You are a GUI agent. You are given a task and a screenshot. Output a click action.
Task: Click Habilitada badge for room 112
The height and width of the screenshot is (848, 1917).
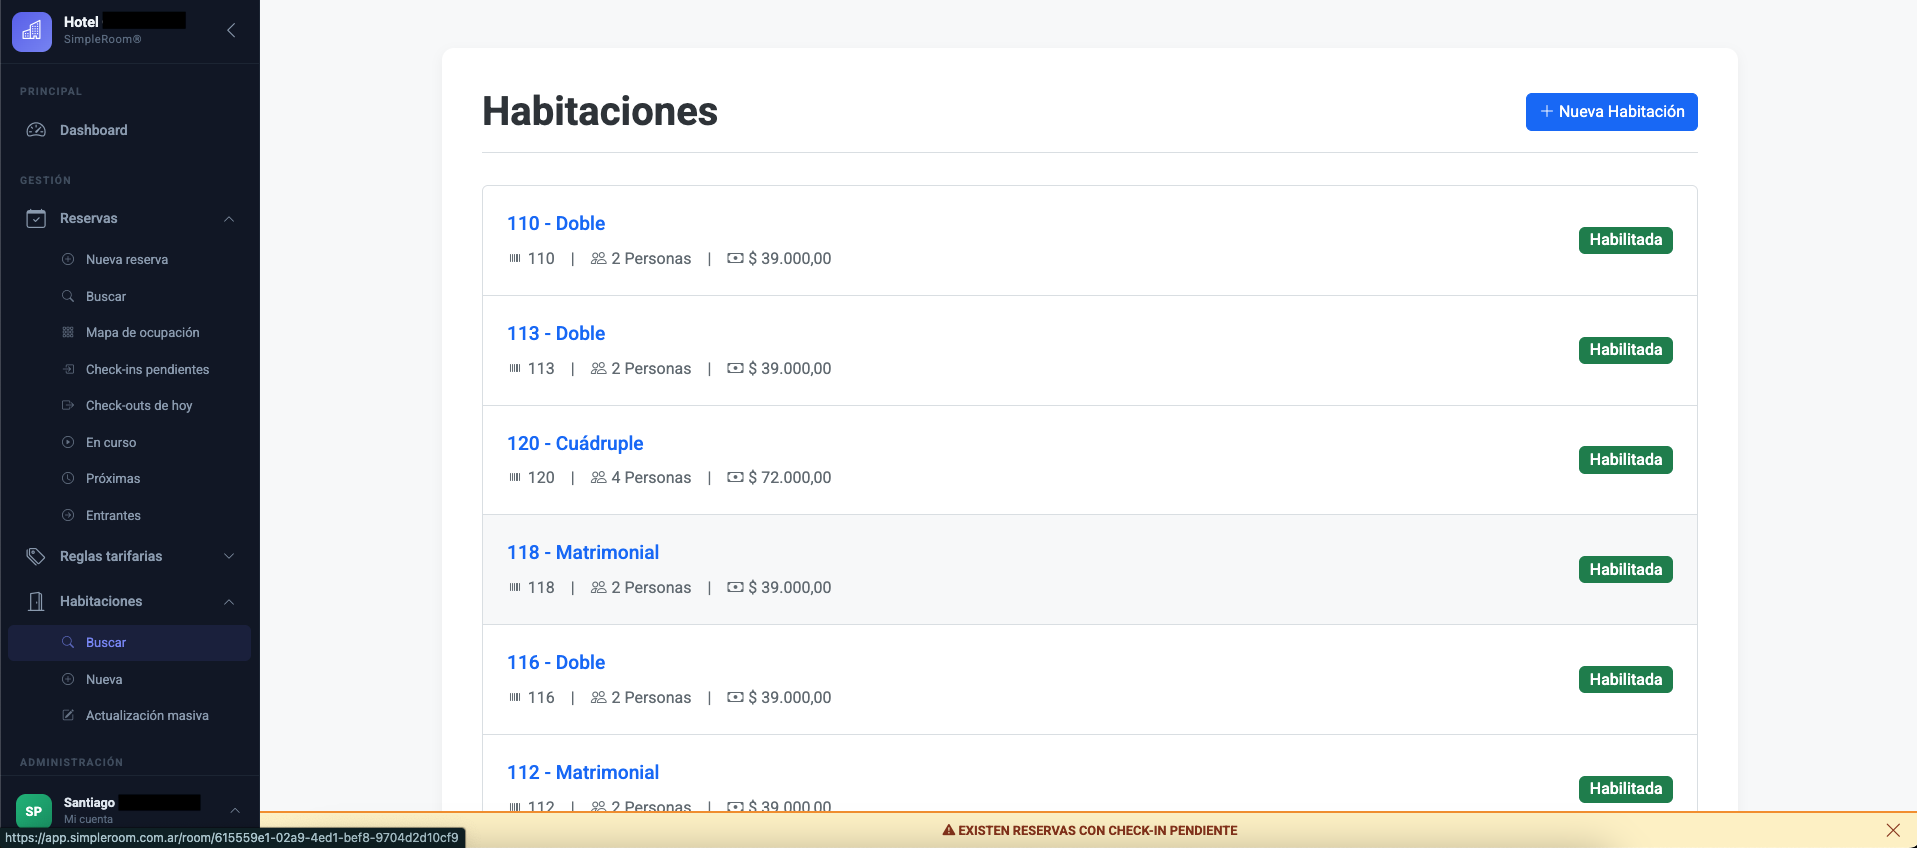[1626, 789]
